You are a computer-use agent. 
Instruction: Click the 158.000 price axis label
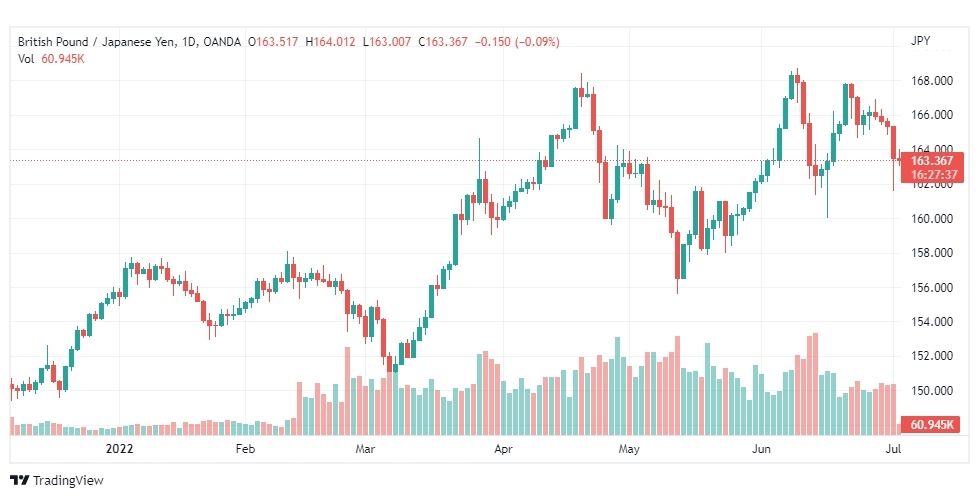[x=931, y=253]
